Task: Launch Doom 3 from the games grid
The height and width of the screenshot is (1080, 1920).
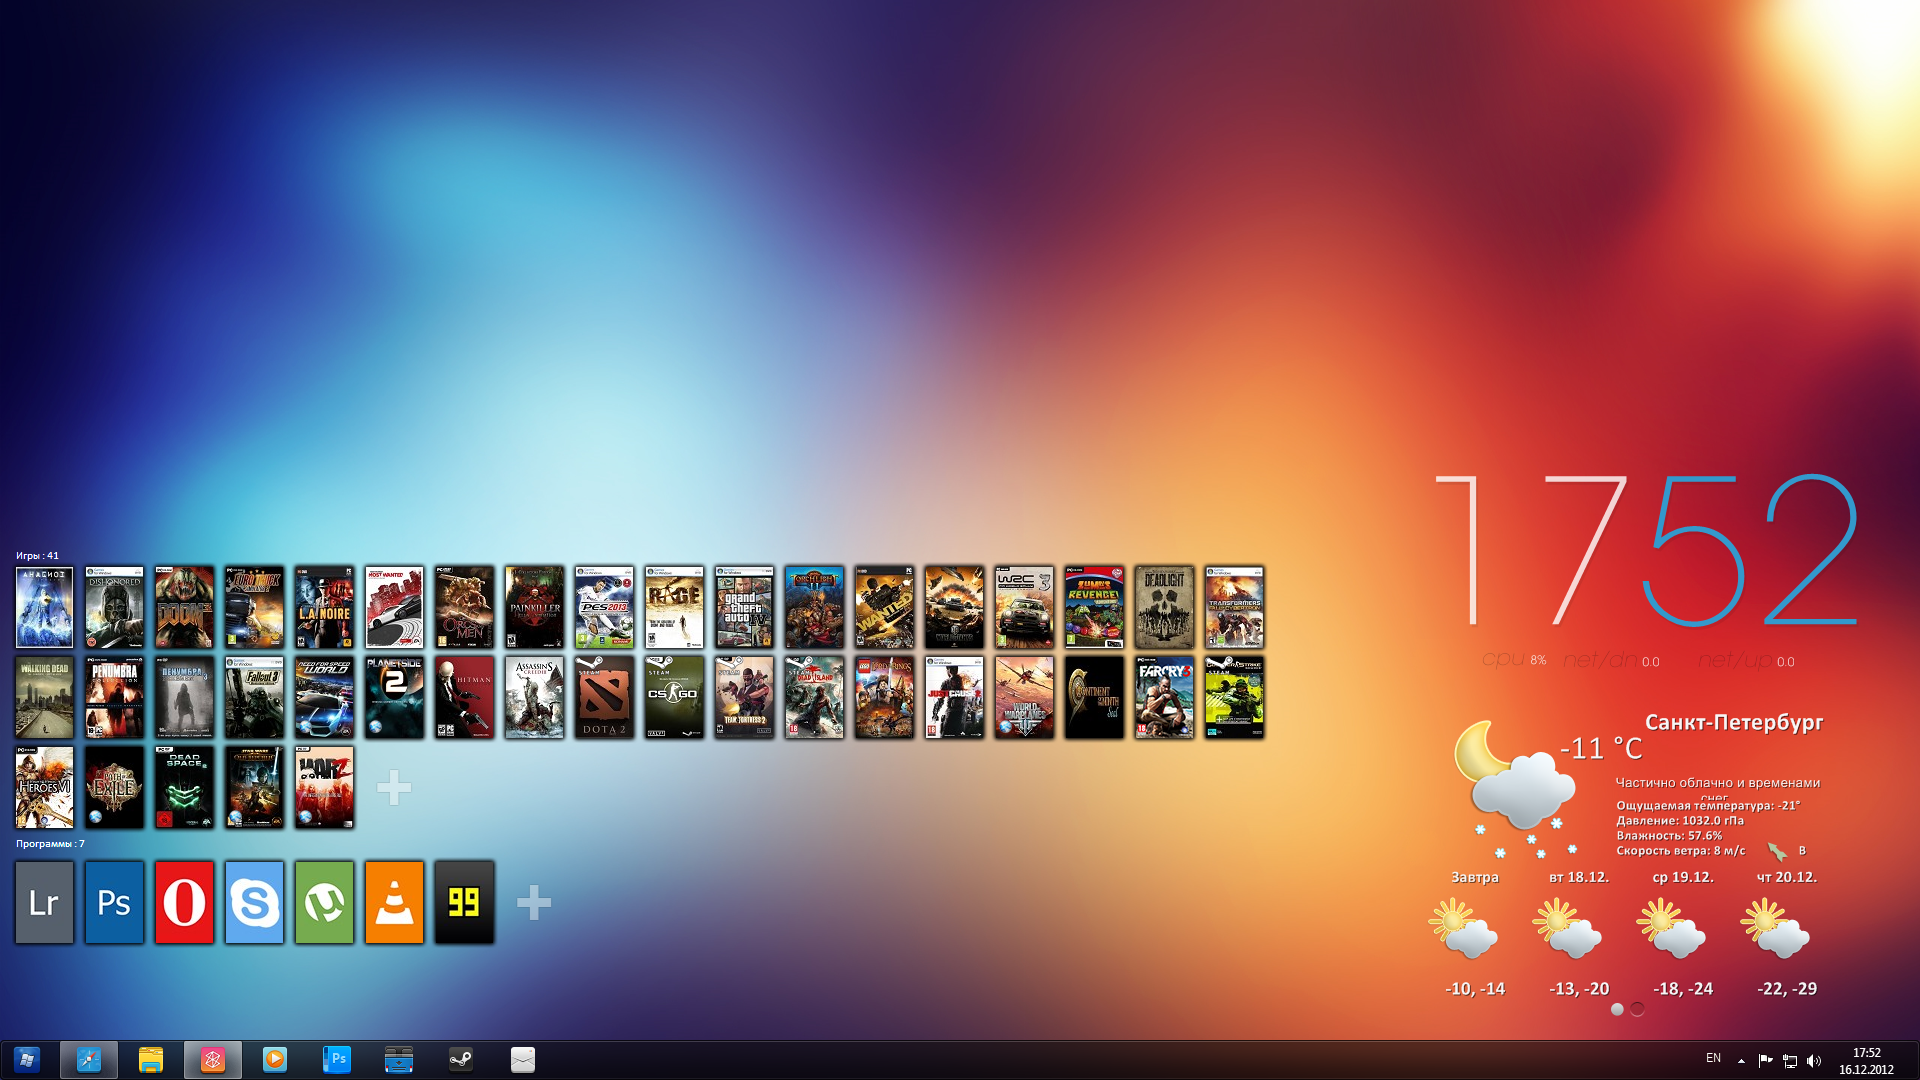Action: tap(184, 607)
